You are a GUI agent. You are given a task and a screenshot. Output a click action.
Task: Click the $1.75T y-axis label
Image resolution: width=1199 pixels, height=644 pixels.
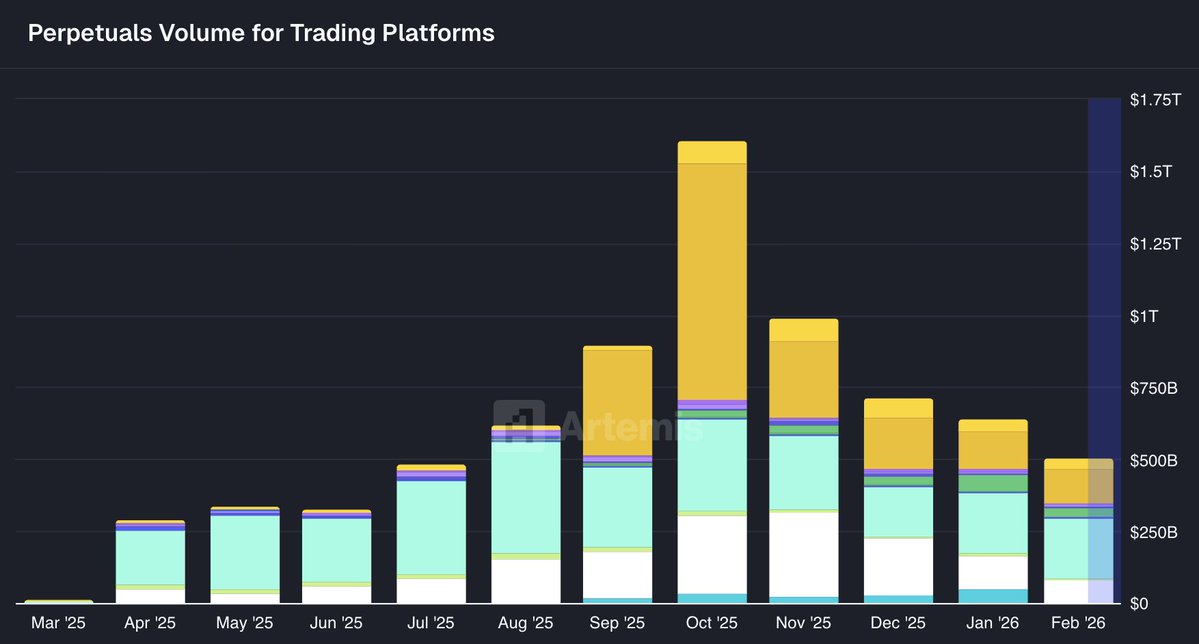point(1155,100)
